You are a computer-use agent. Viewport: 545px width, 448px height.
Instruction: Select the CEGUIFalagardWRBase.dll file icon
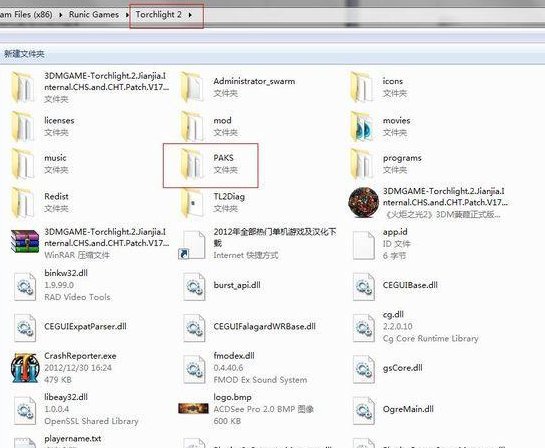click(194, 328)
